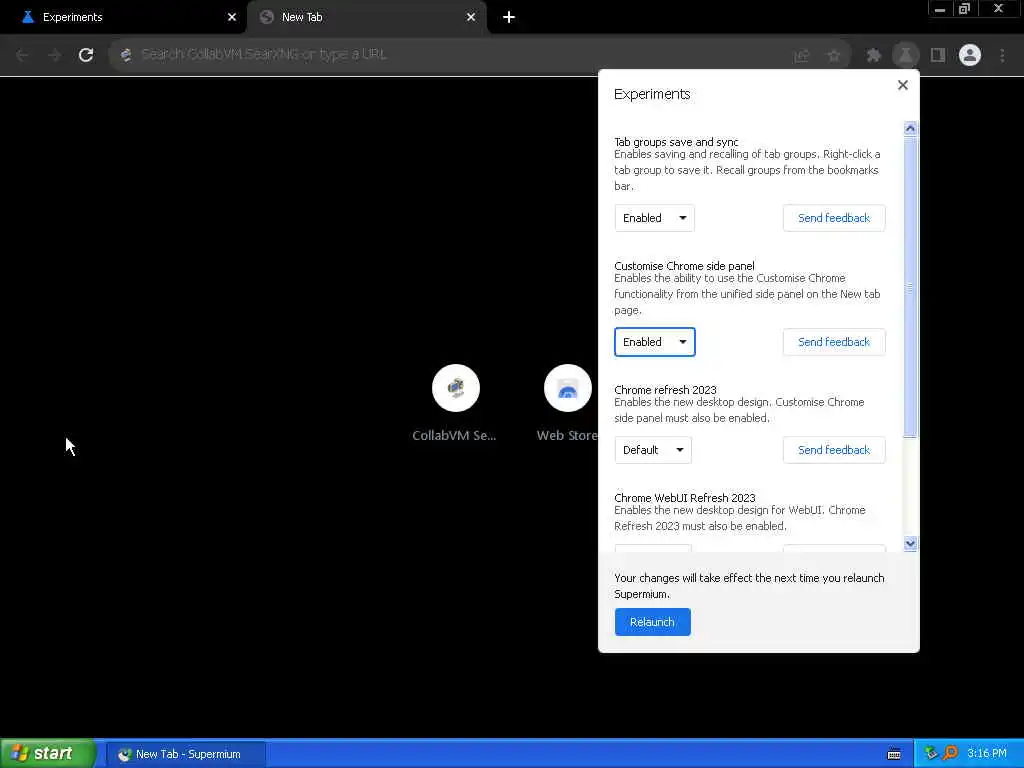
Task: Bookmark this tab with the star icon
Action: click(x=834, y=56)
